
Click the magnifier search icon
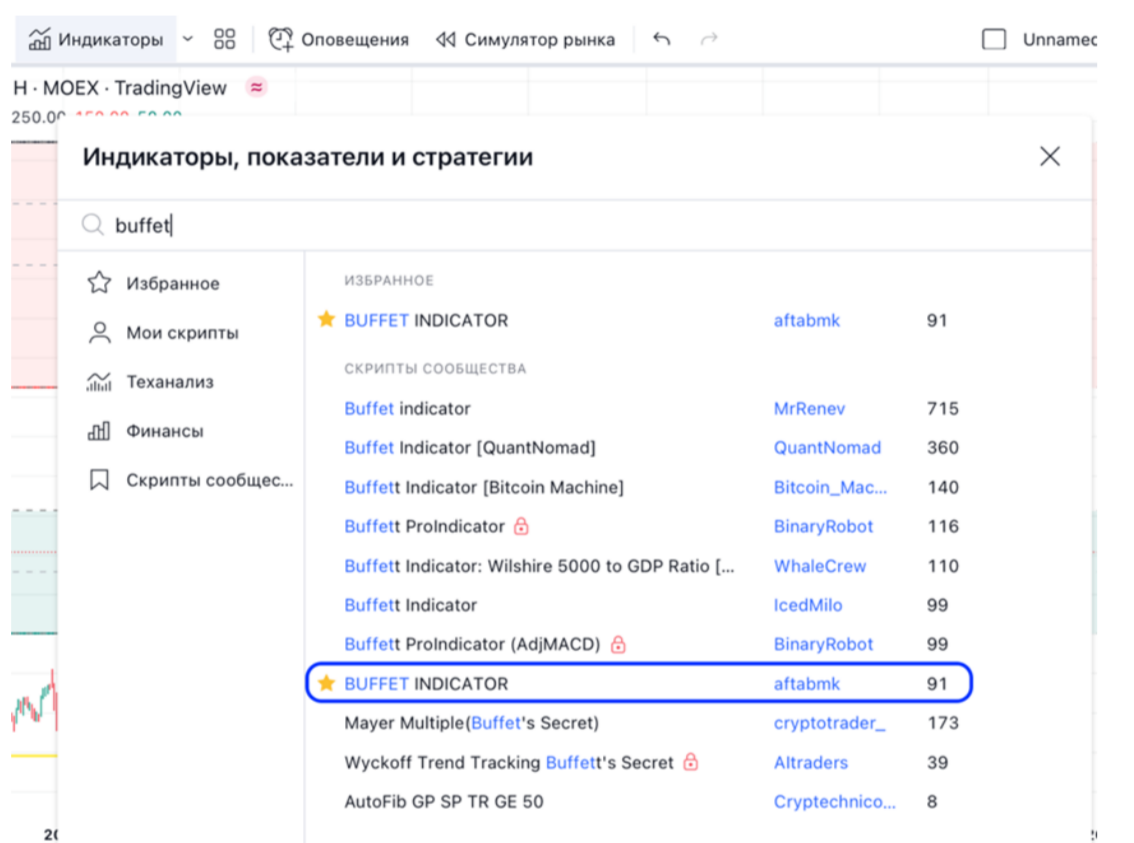93,225
